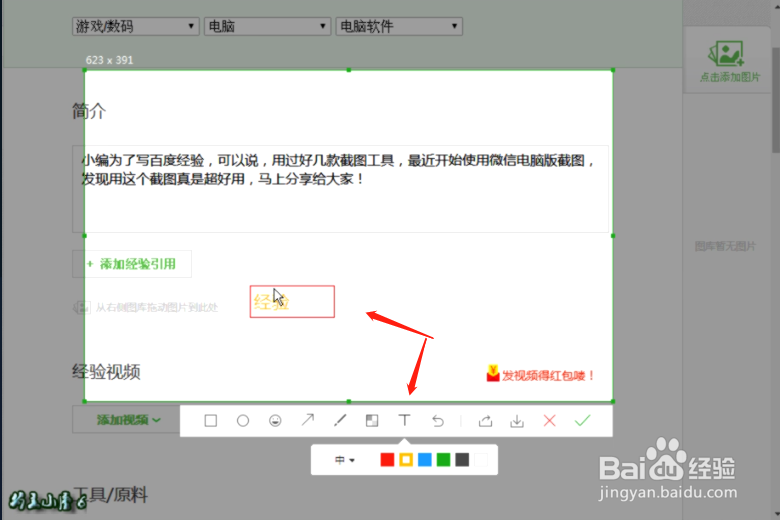The height and width of the screenshot is (520, 780).
Task: Click 点击添加图片 image upload icon
Action: point(729,60)
